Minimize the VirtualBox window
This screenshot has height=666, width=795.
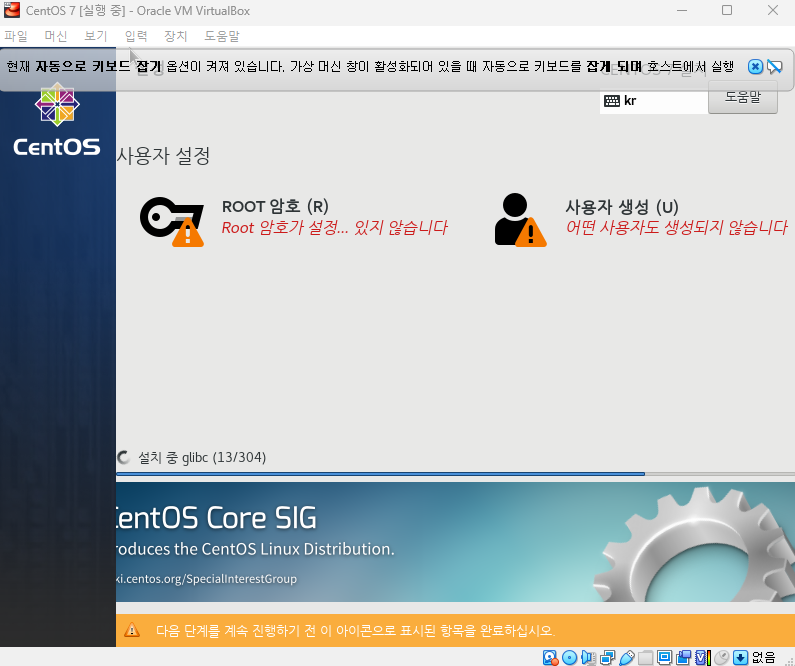[x=682, y=10]
